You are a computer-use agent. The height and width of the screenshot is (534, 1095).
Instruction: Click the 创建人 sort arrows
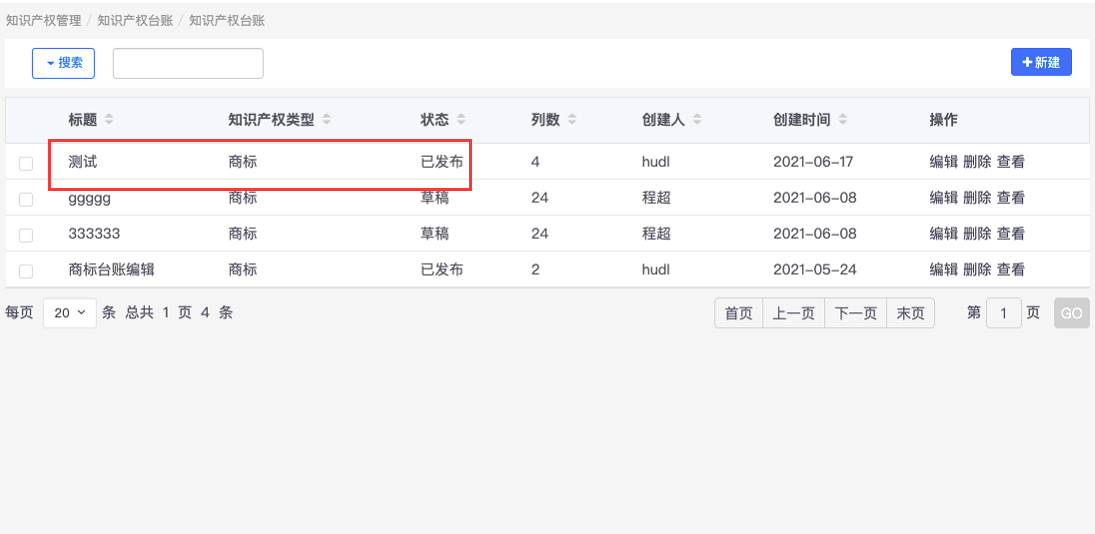(x=697, y=120)
